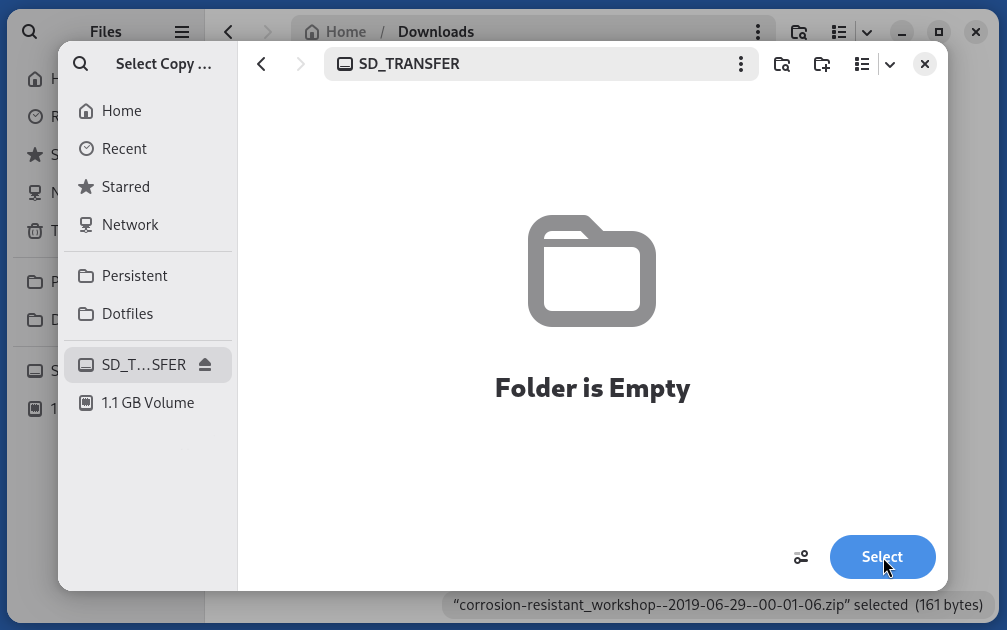Switch to list view in the dialog
1007x630 pixels.
861,64
